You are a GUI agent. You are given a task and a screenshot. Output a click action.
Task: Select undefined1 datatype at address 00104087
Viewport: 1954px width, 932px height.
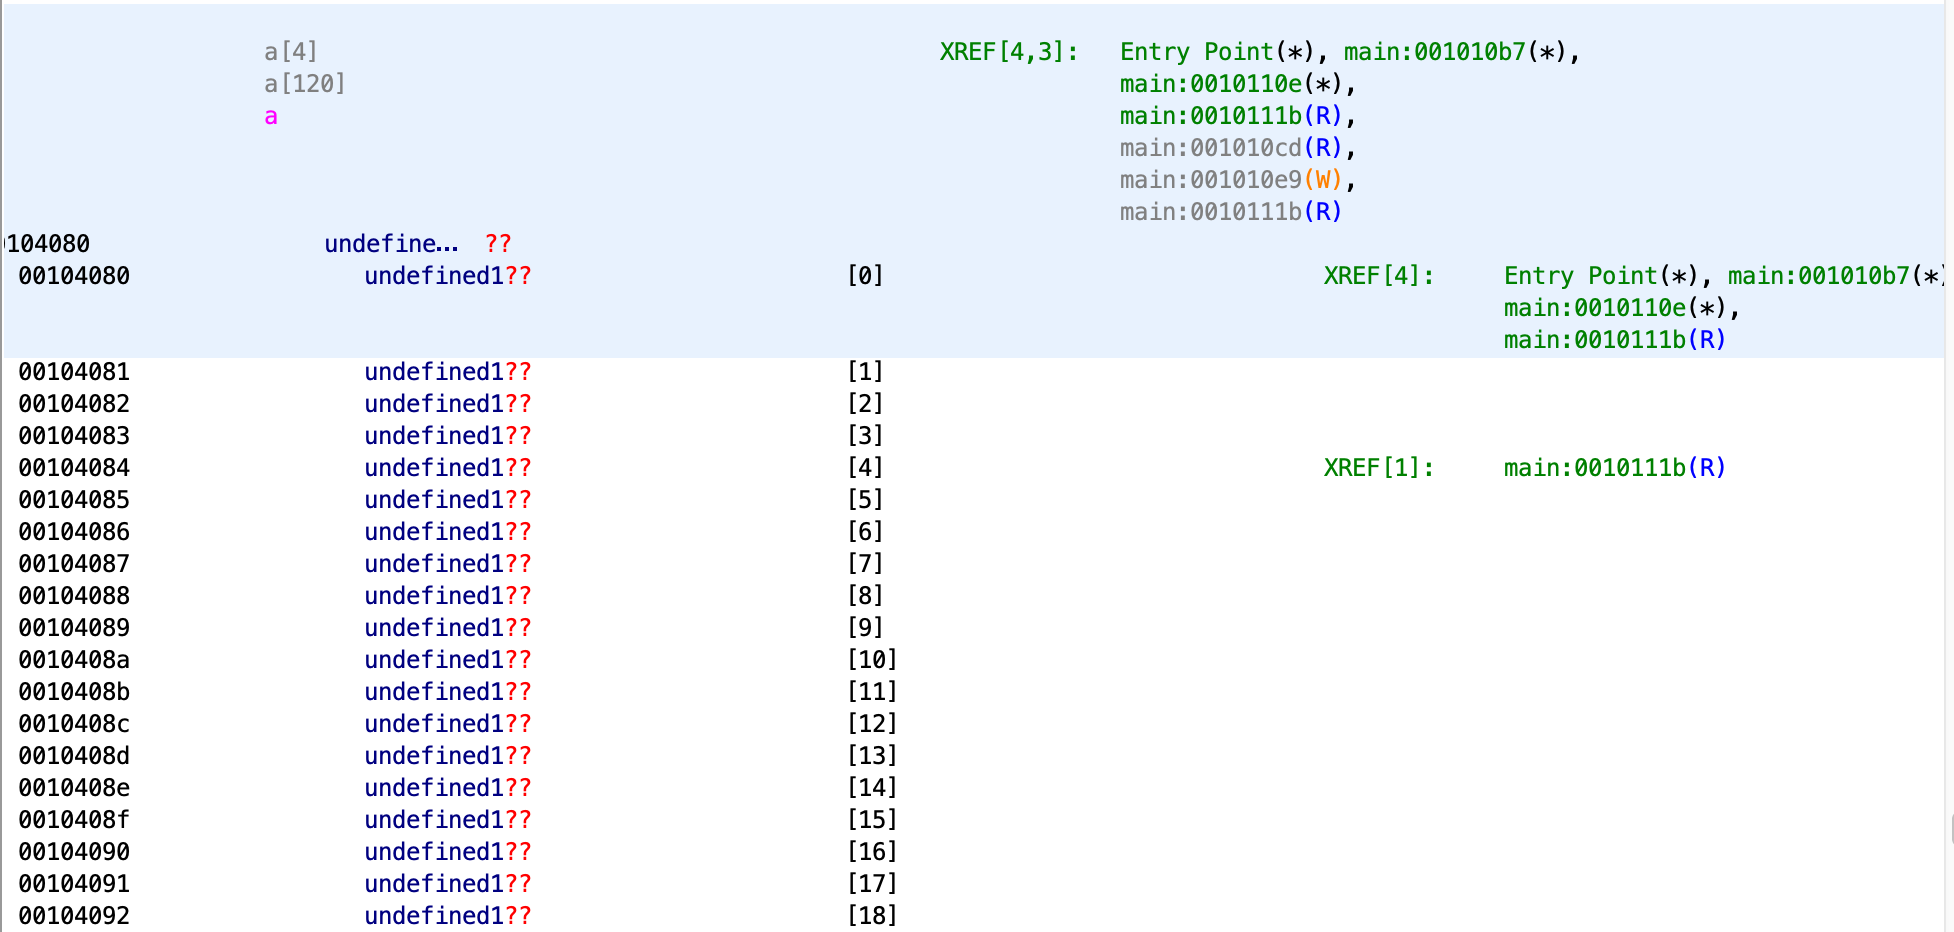[x=434, y=564]
